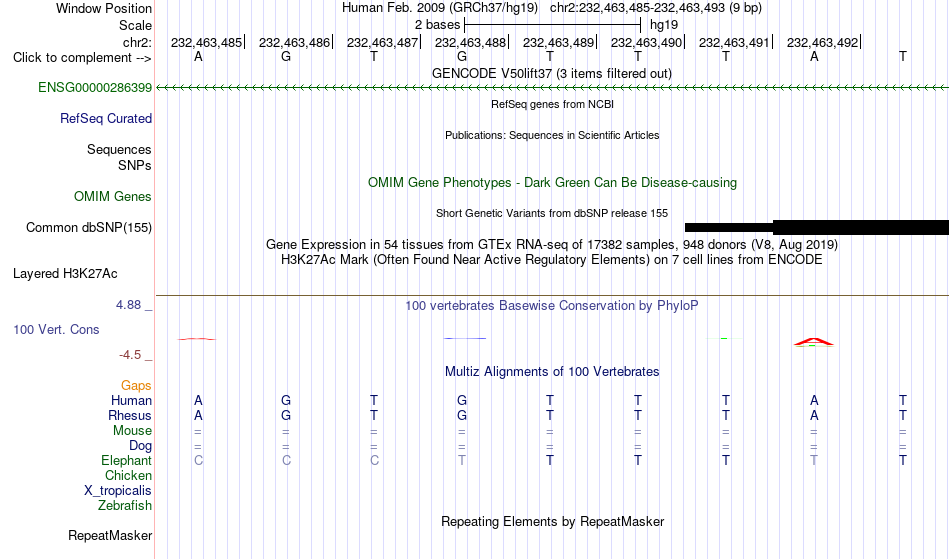The height and width of the screenshot is (559, 950).
Task: Click the H3K27Ac Mark ENCODE title
Action: (552, 260)
